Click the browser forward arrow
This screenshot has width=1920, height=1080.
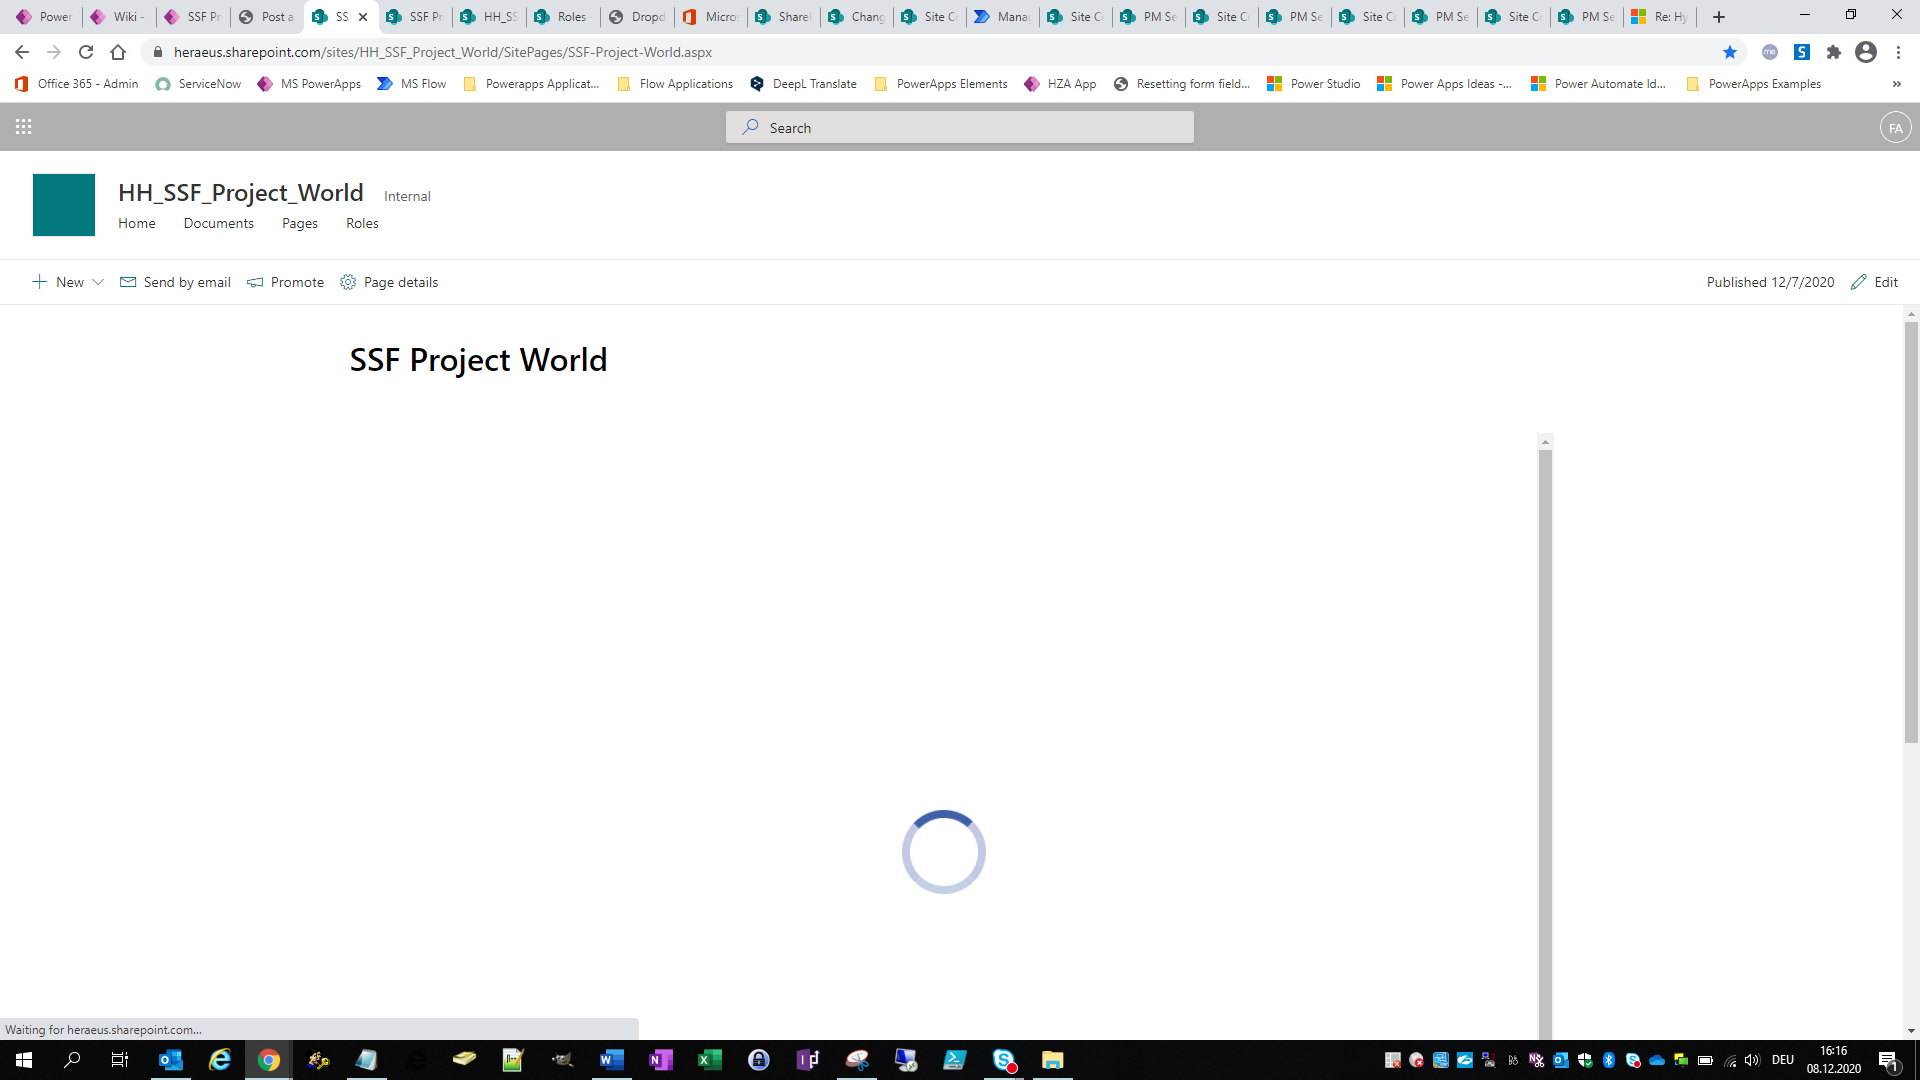tap(54, 52)
